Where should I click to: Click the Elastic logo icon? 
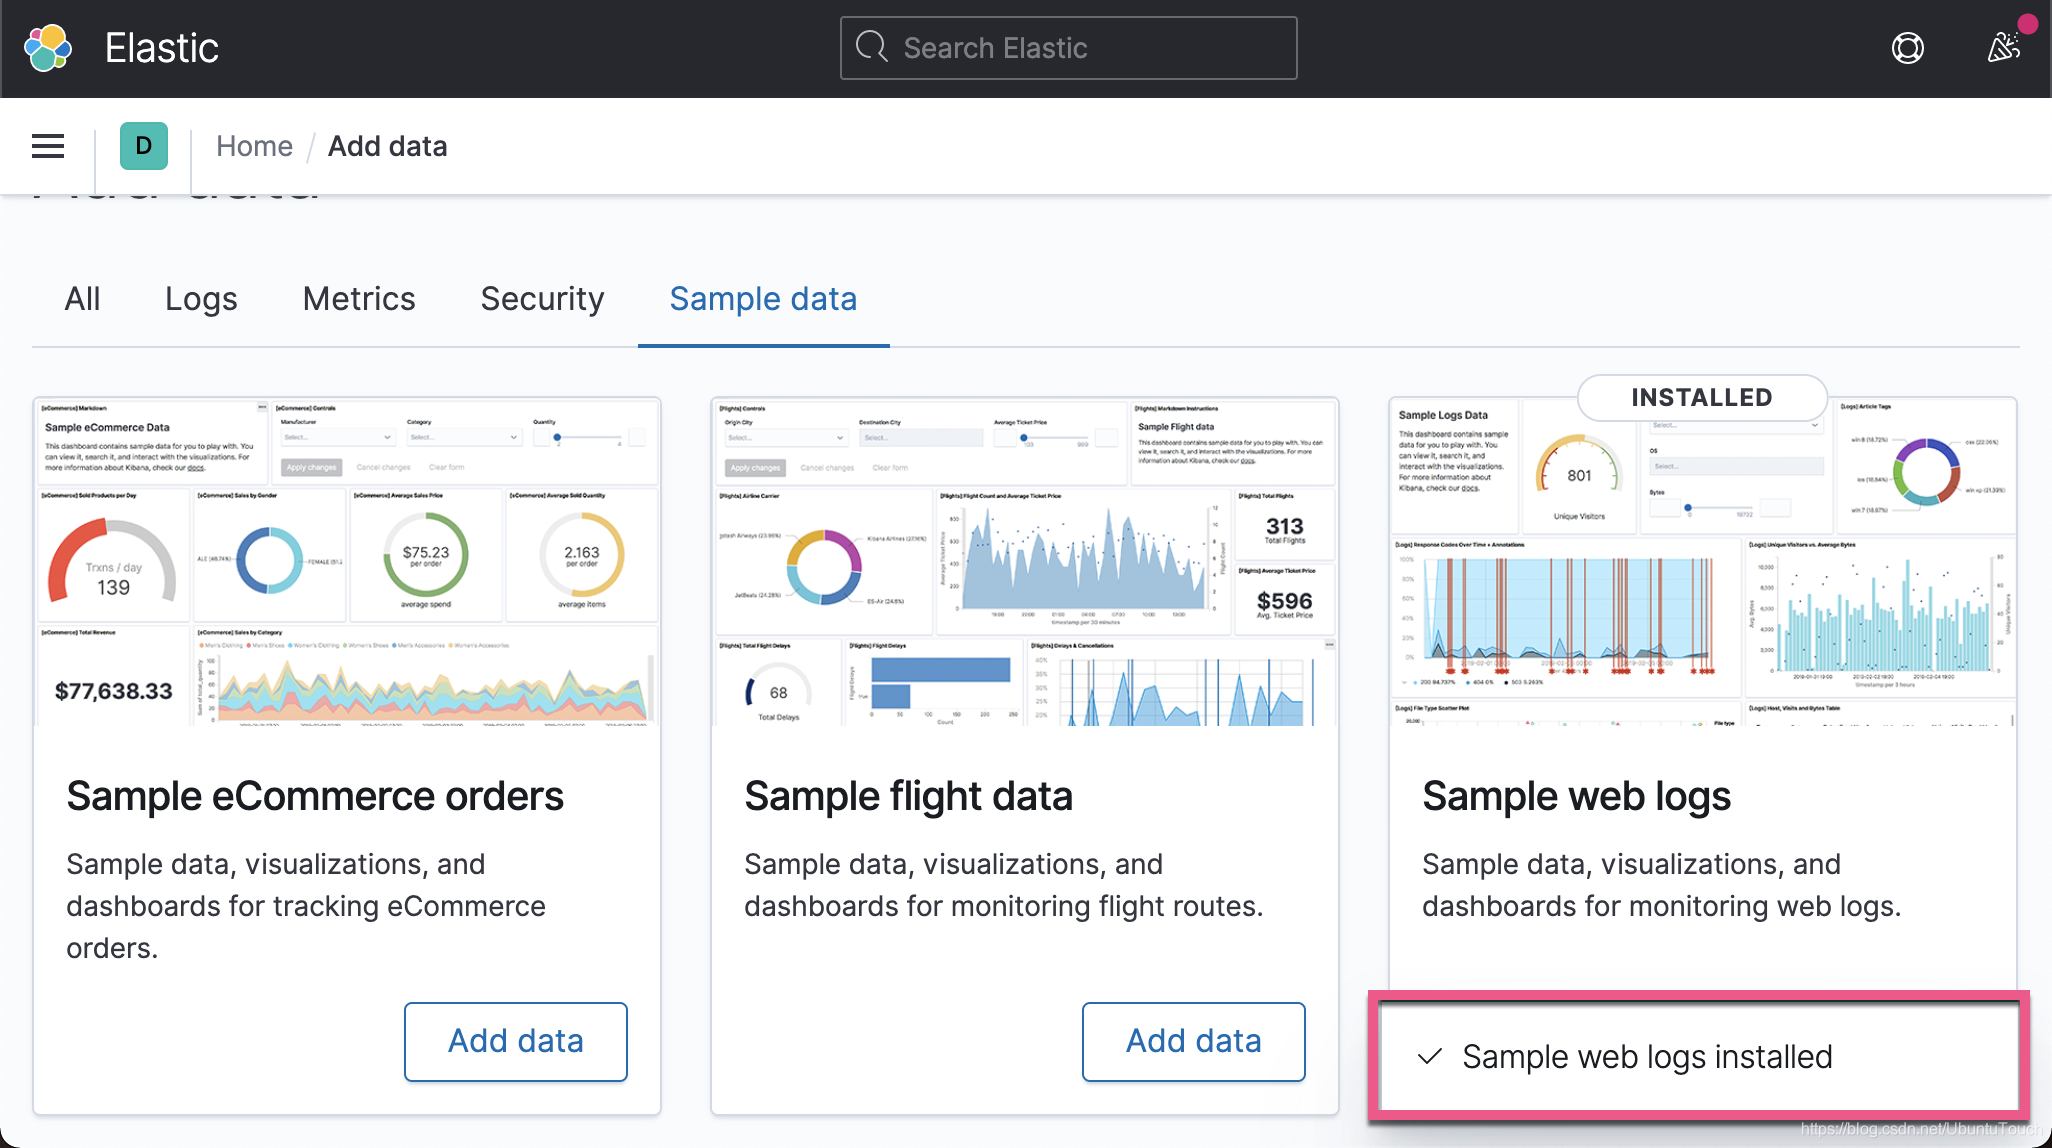(x=48, y=48)
